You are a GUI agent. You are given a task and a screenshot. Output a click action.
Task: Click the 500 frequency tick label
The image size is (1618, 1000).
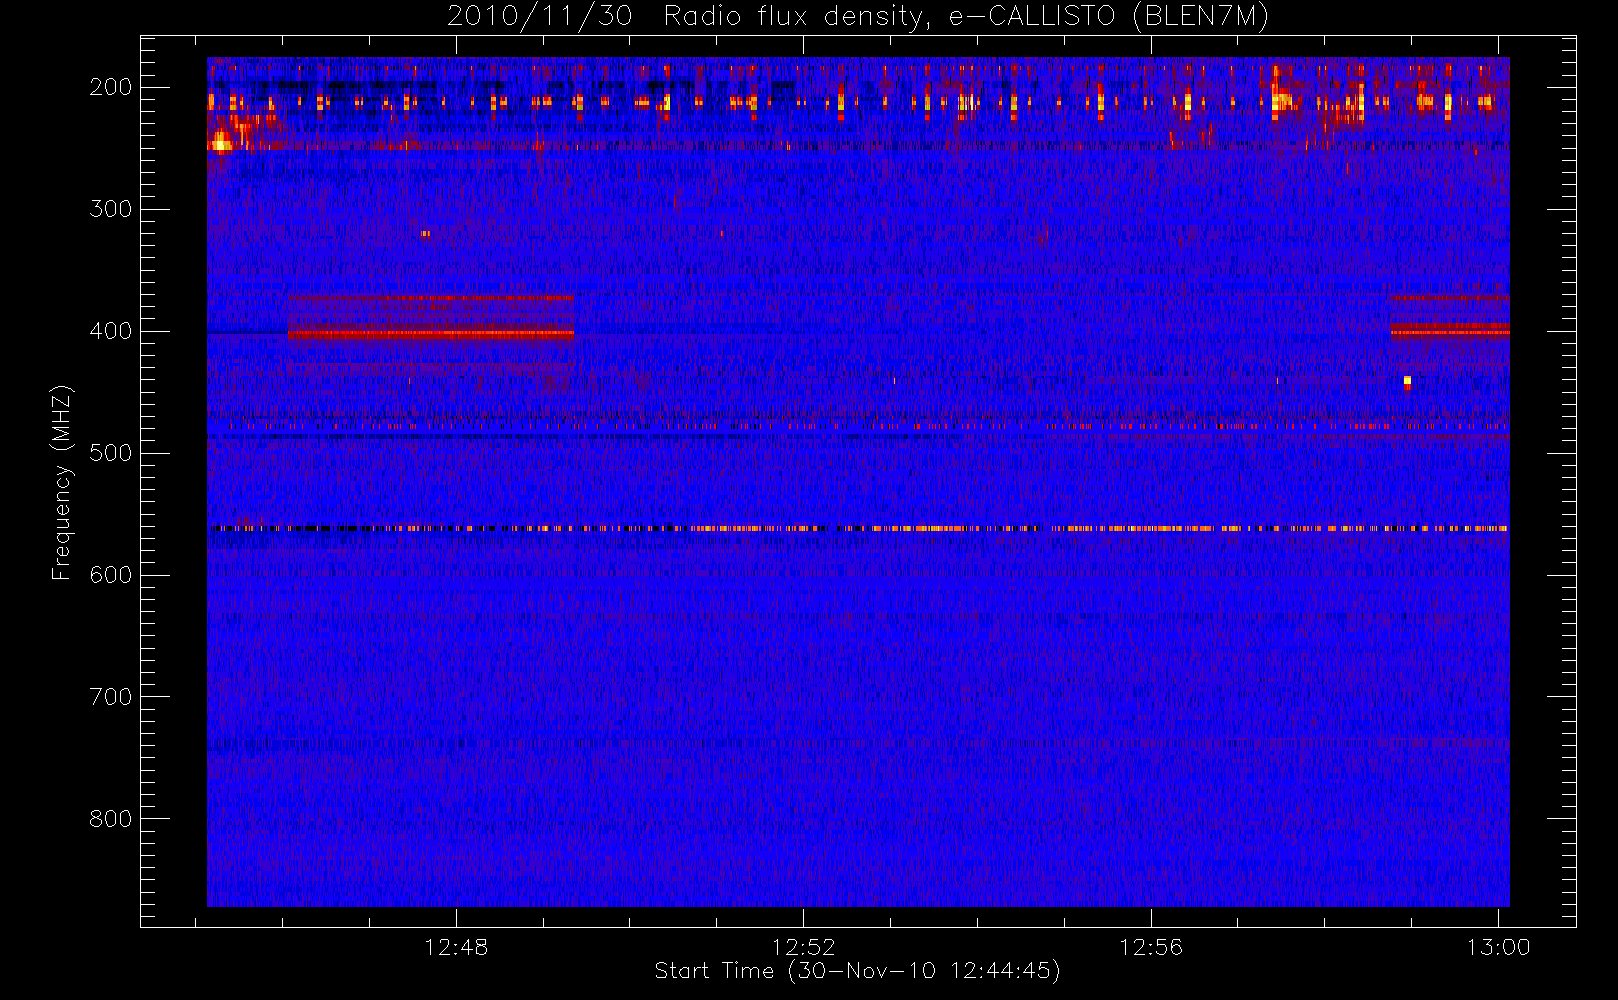pos(111,453)
